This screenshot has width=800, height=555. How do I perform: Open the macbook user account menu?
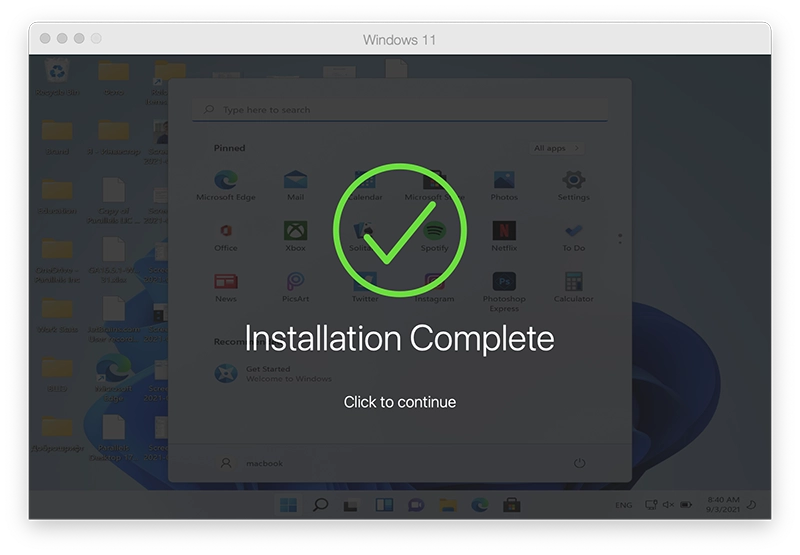click(252, 463)
